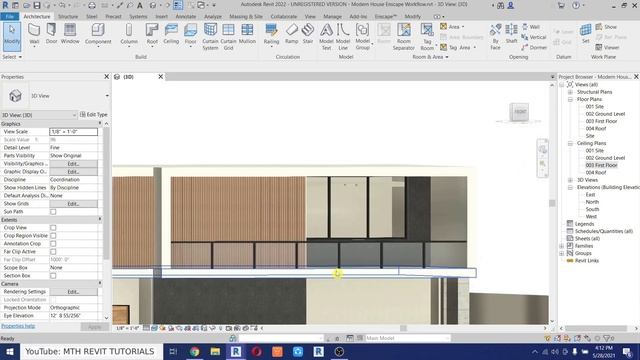Close the {3D} view tab

click(160, 77)
